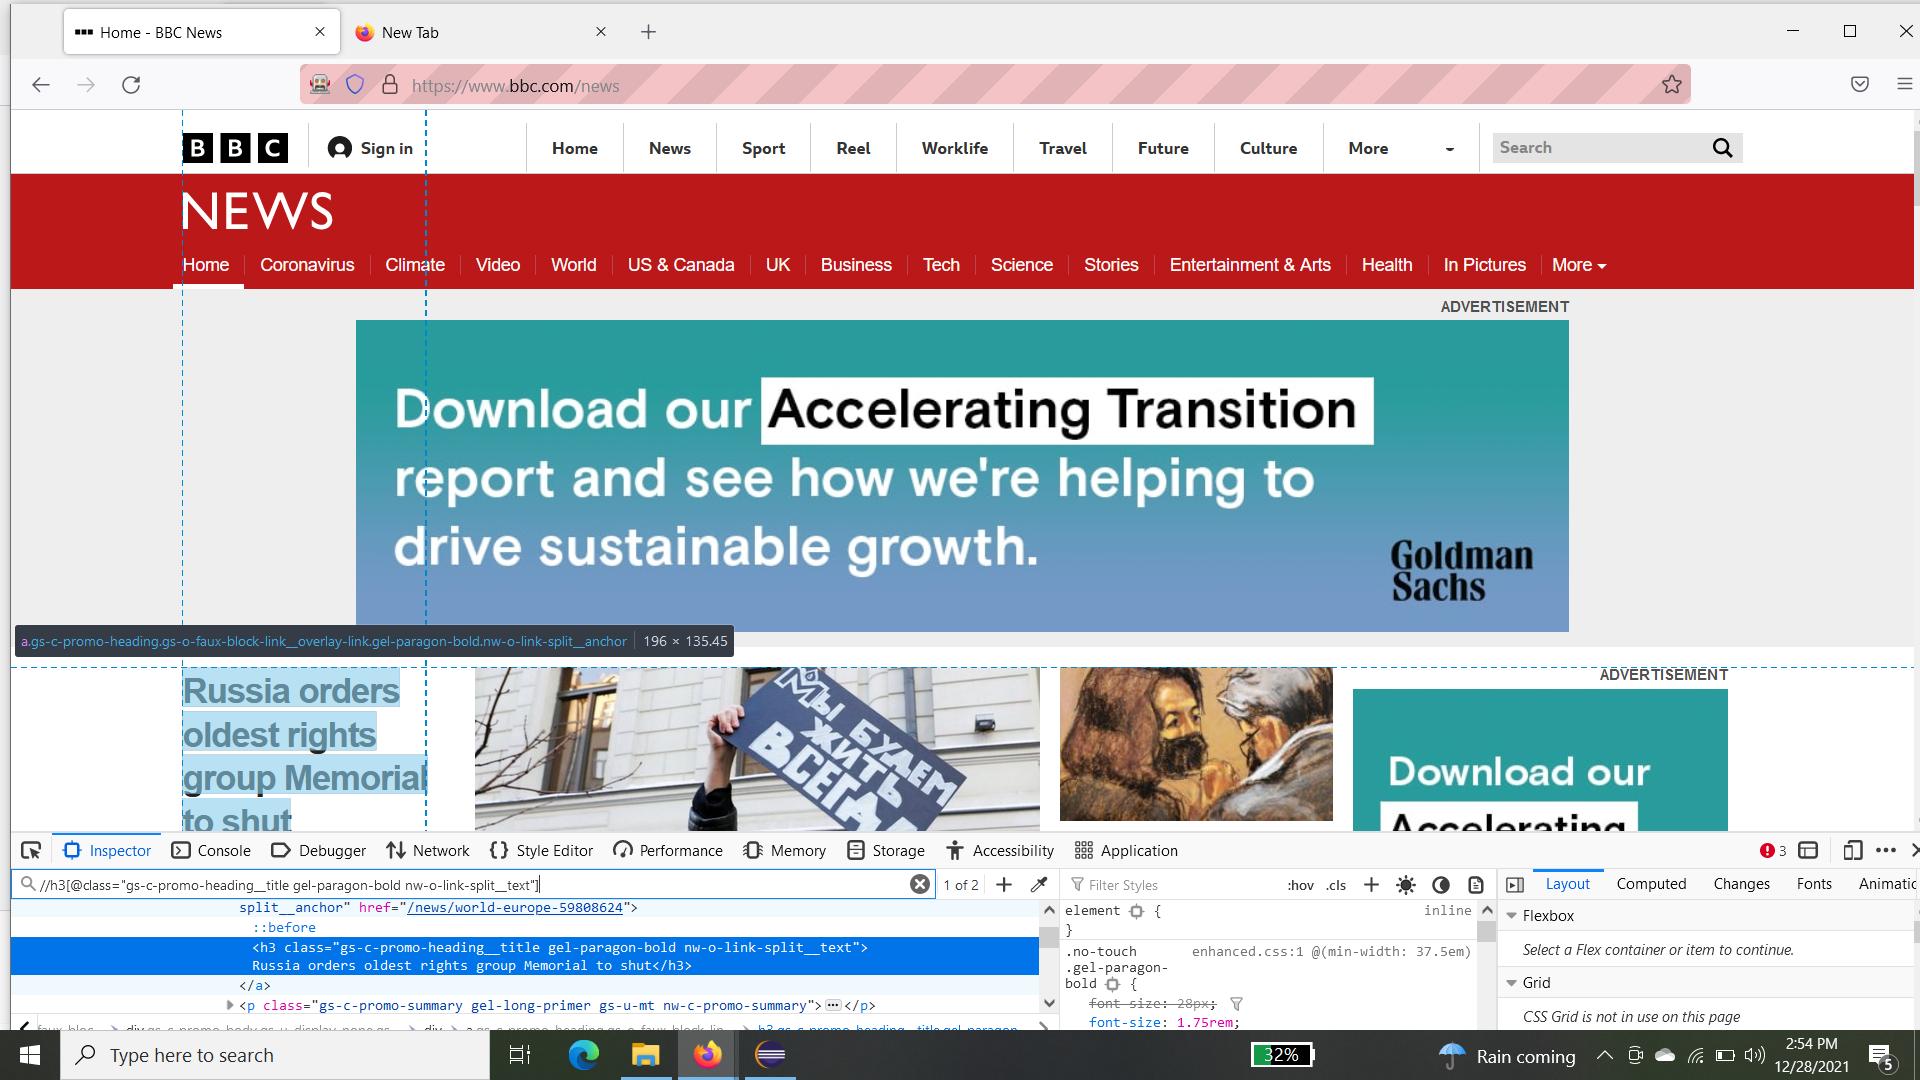
Task: Switch to the New Tab browser tab
Action: click(480, 32)
